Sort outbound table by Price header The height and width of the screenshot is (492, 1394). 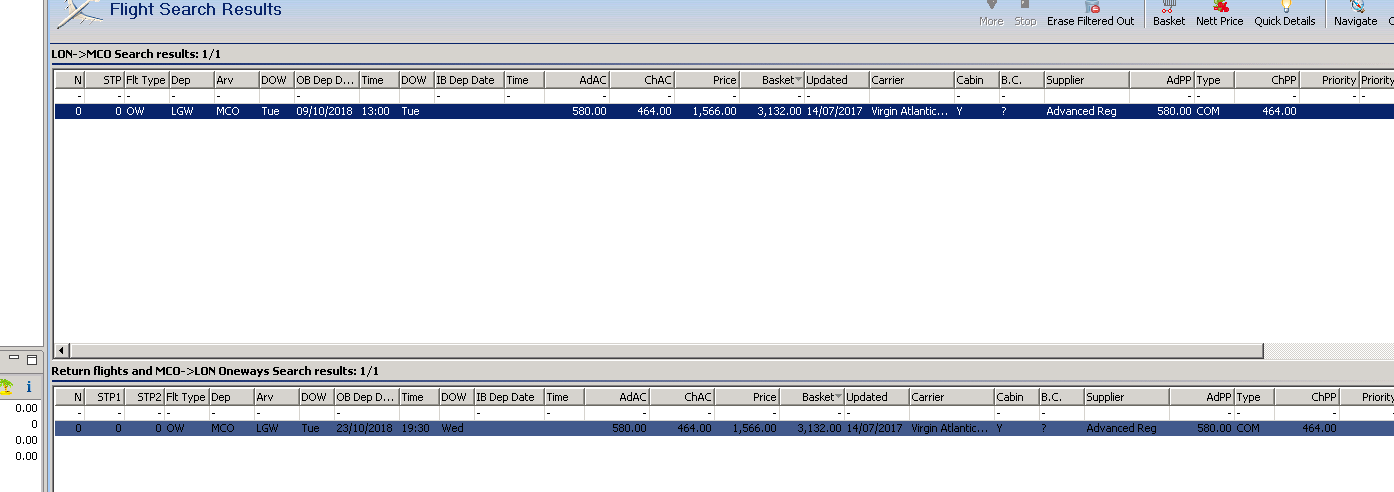708,80
